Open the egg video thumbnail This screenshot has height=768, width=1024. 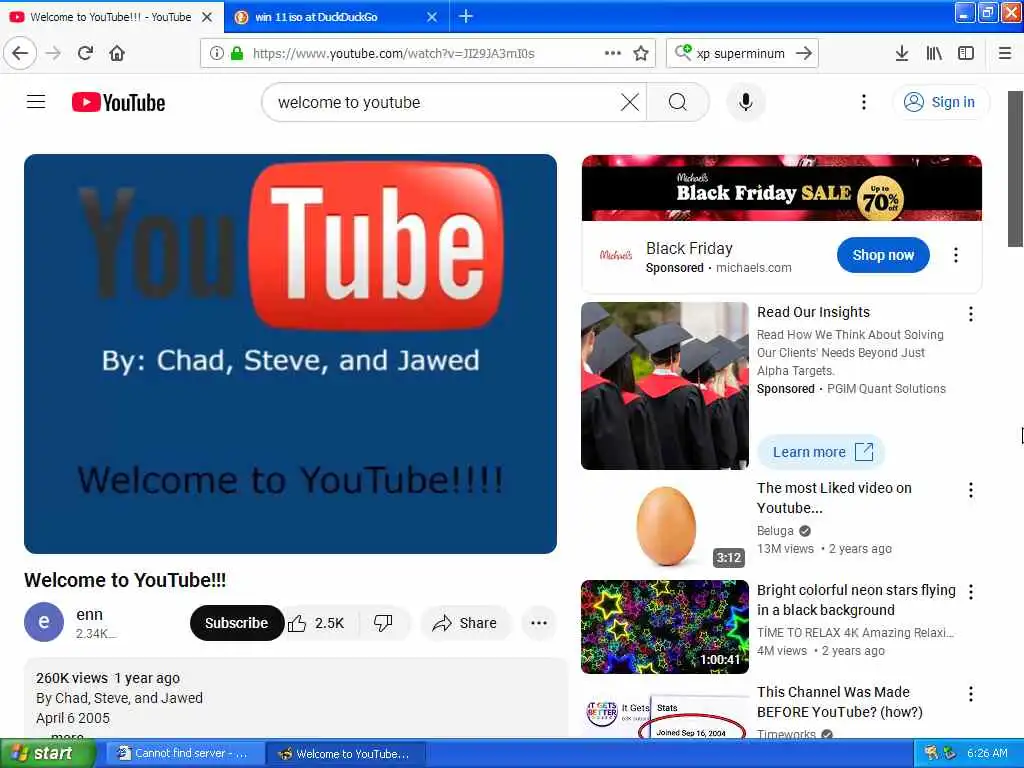click(x=665, y=526)
